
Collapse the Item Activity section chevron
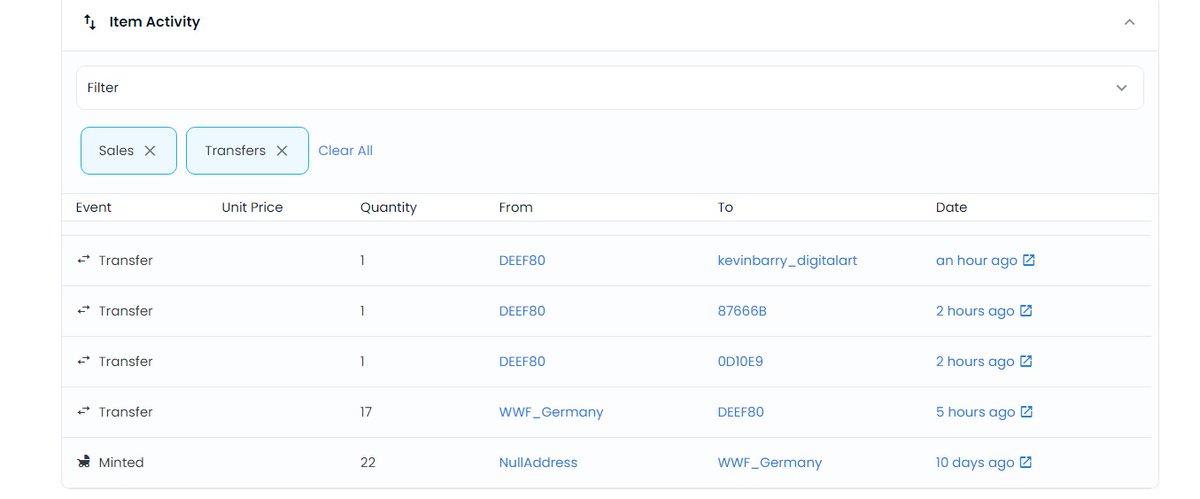tap(1129, 21)
